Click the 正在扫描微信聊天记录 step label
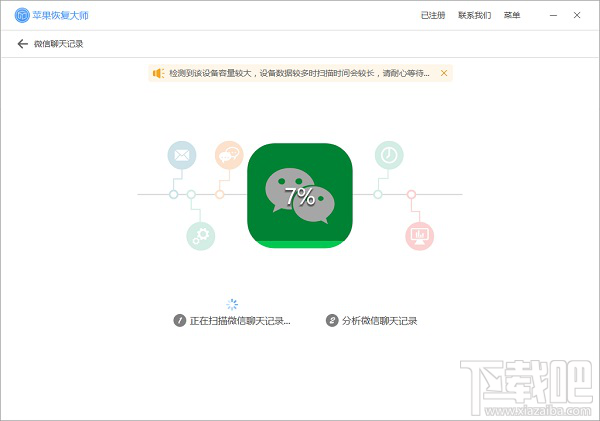Image resolution: width=600 pixels, height=421 pixels. pos(240,321)
